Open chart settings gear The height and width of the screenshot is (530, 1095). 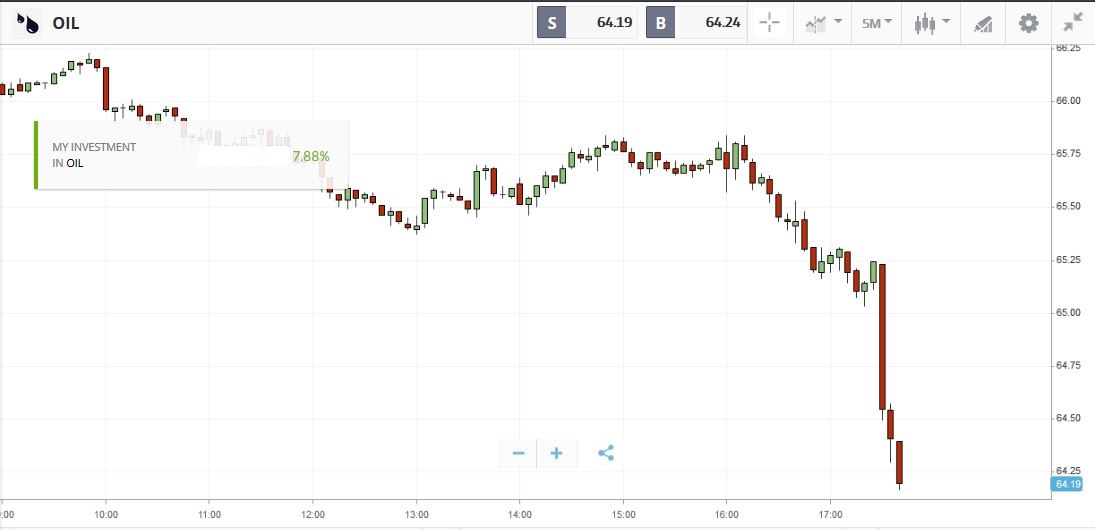point(1029,23)
